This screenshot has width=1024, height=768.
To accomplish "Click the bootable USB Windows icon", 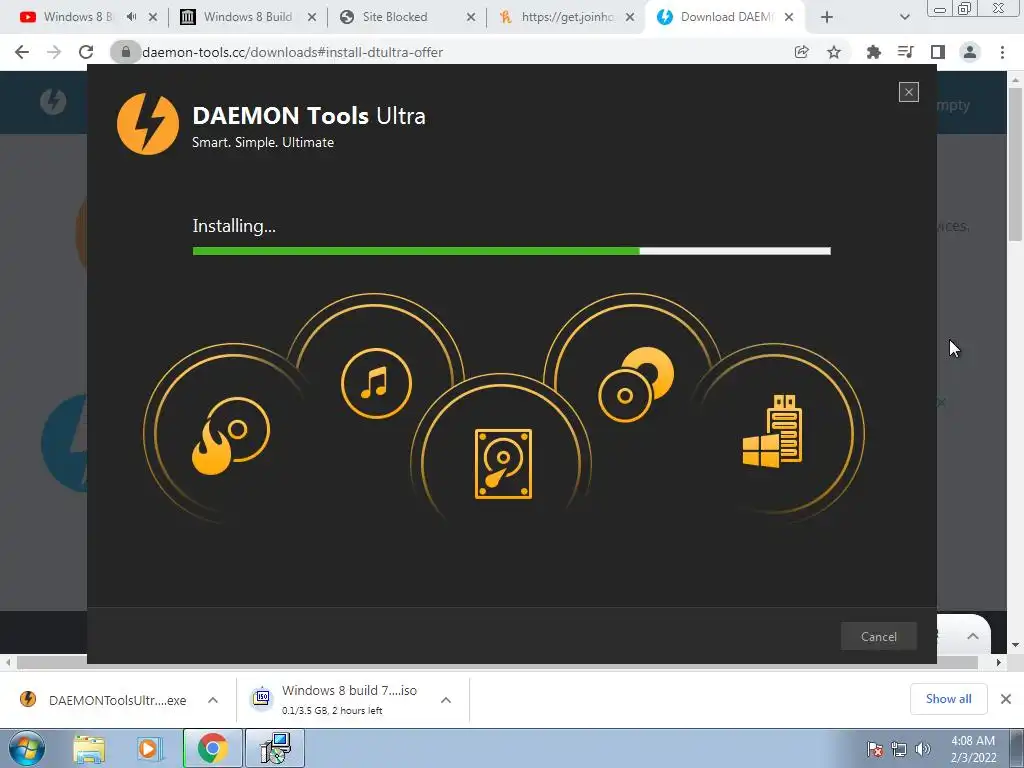I will pos(773,431).
